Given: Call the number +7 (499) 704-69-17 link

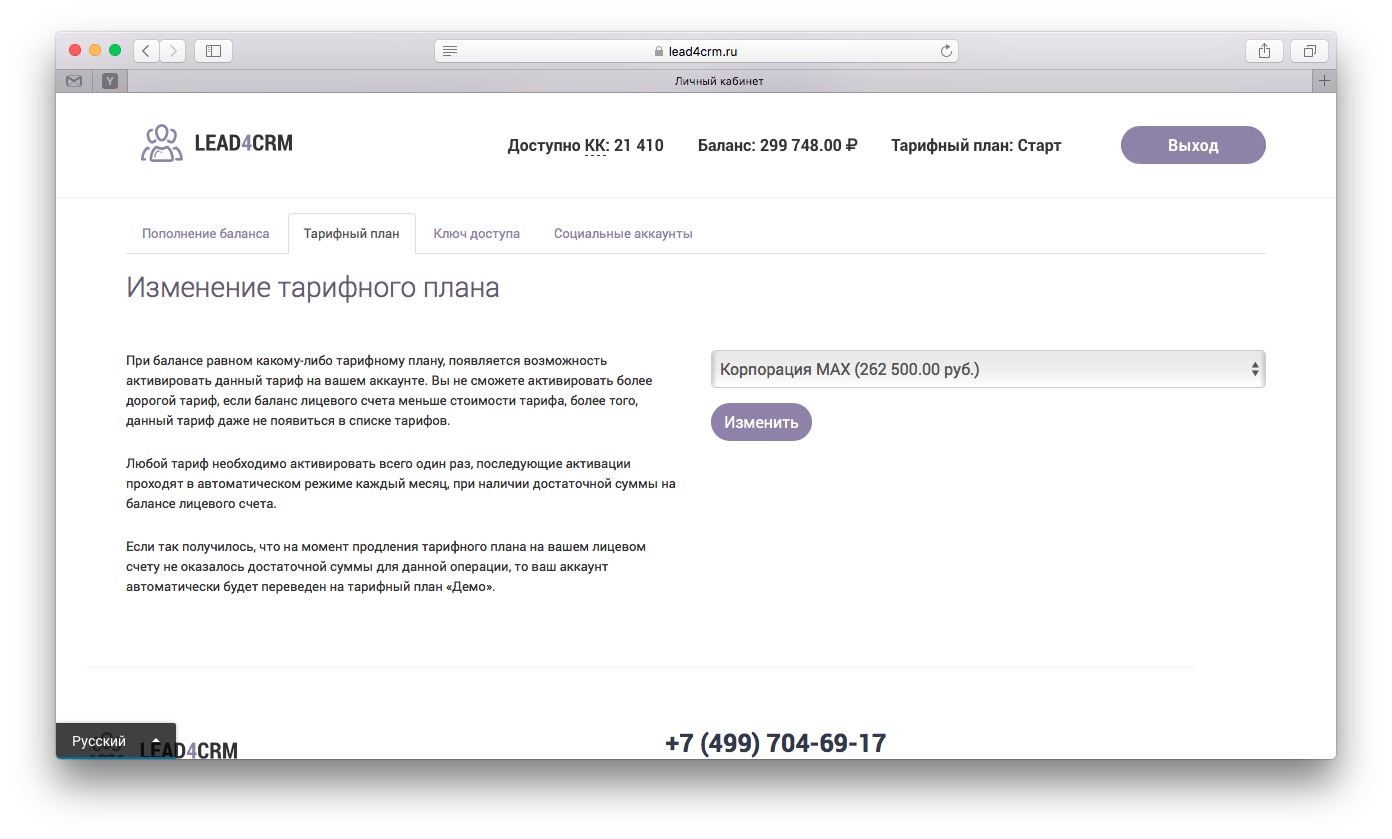Looking at the screenshot, I should tap(776, 742).
